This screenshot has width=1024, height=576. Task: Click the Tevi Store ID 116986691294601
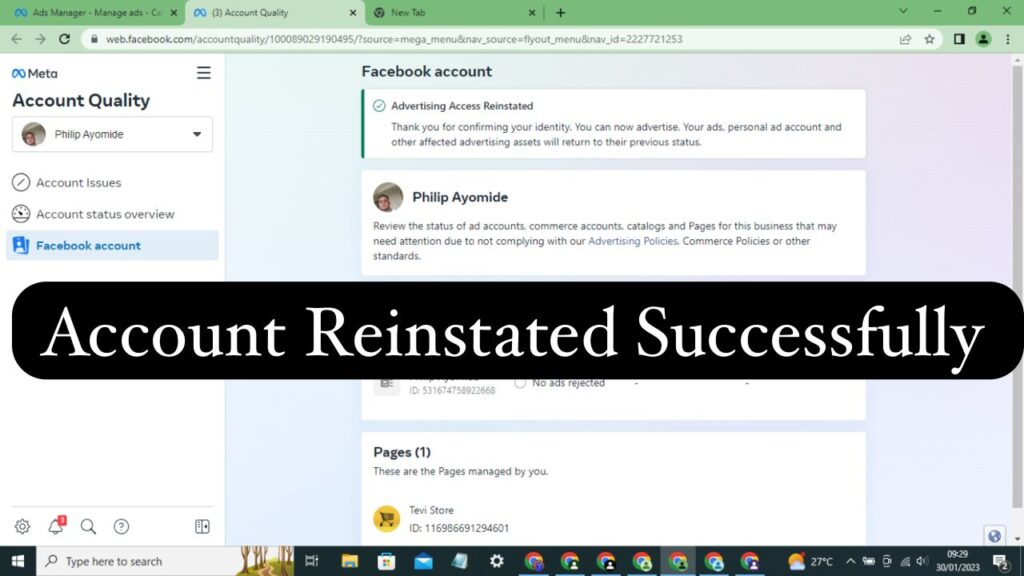tap(458, 528)
